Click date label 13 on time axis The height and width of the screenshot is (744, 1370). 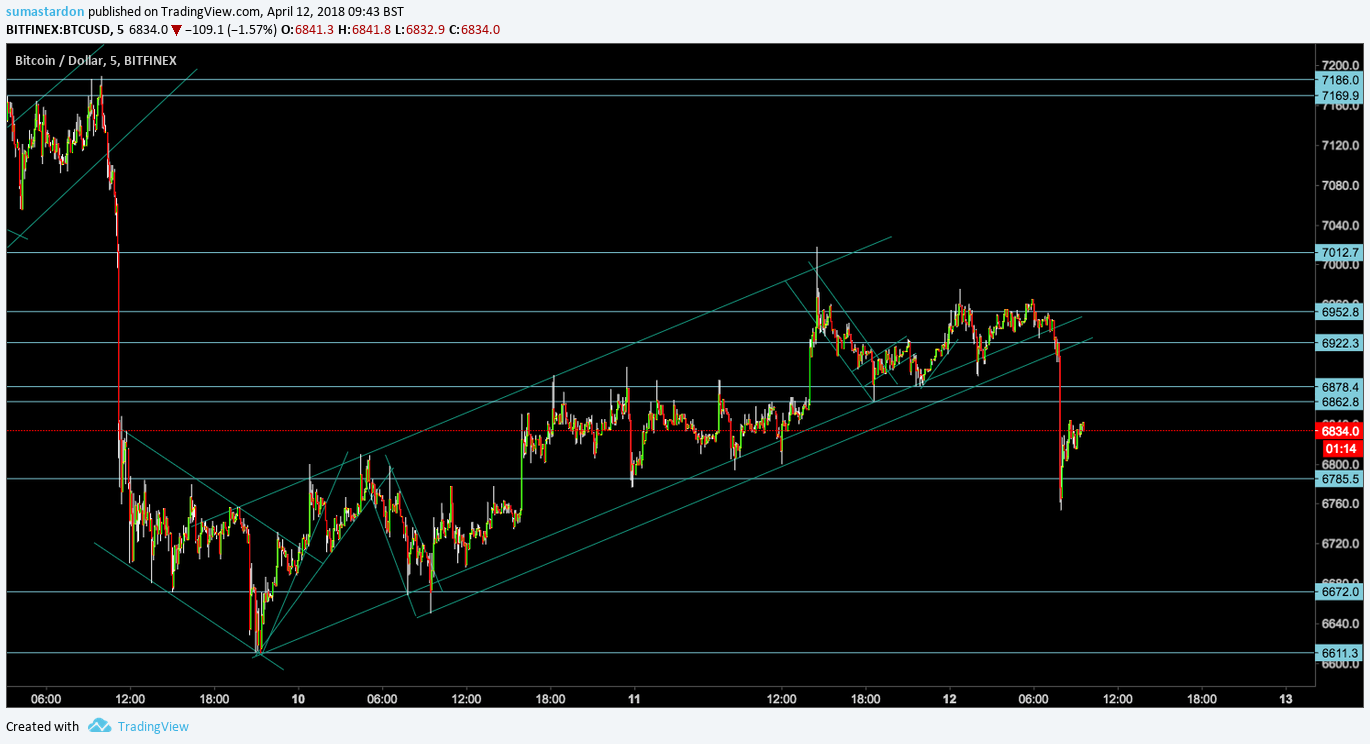pyautogui.click(x=1285, y=698)
